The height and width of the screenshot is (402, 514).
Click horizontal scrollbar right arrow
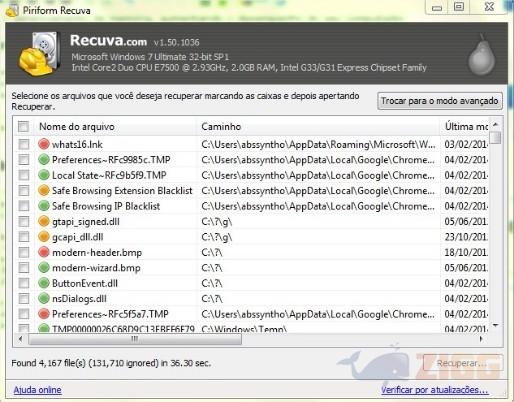coord(481,339)
